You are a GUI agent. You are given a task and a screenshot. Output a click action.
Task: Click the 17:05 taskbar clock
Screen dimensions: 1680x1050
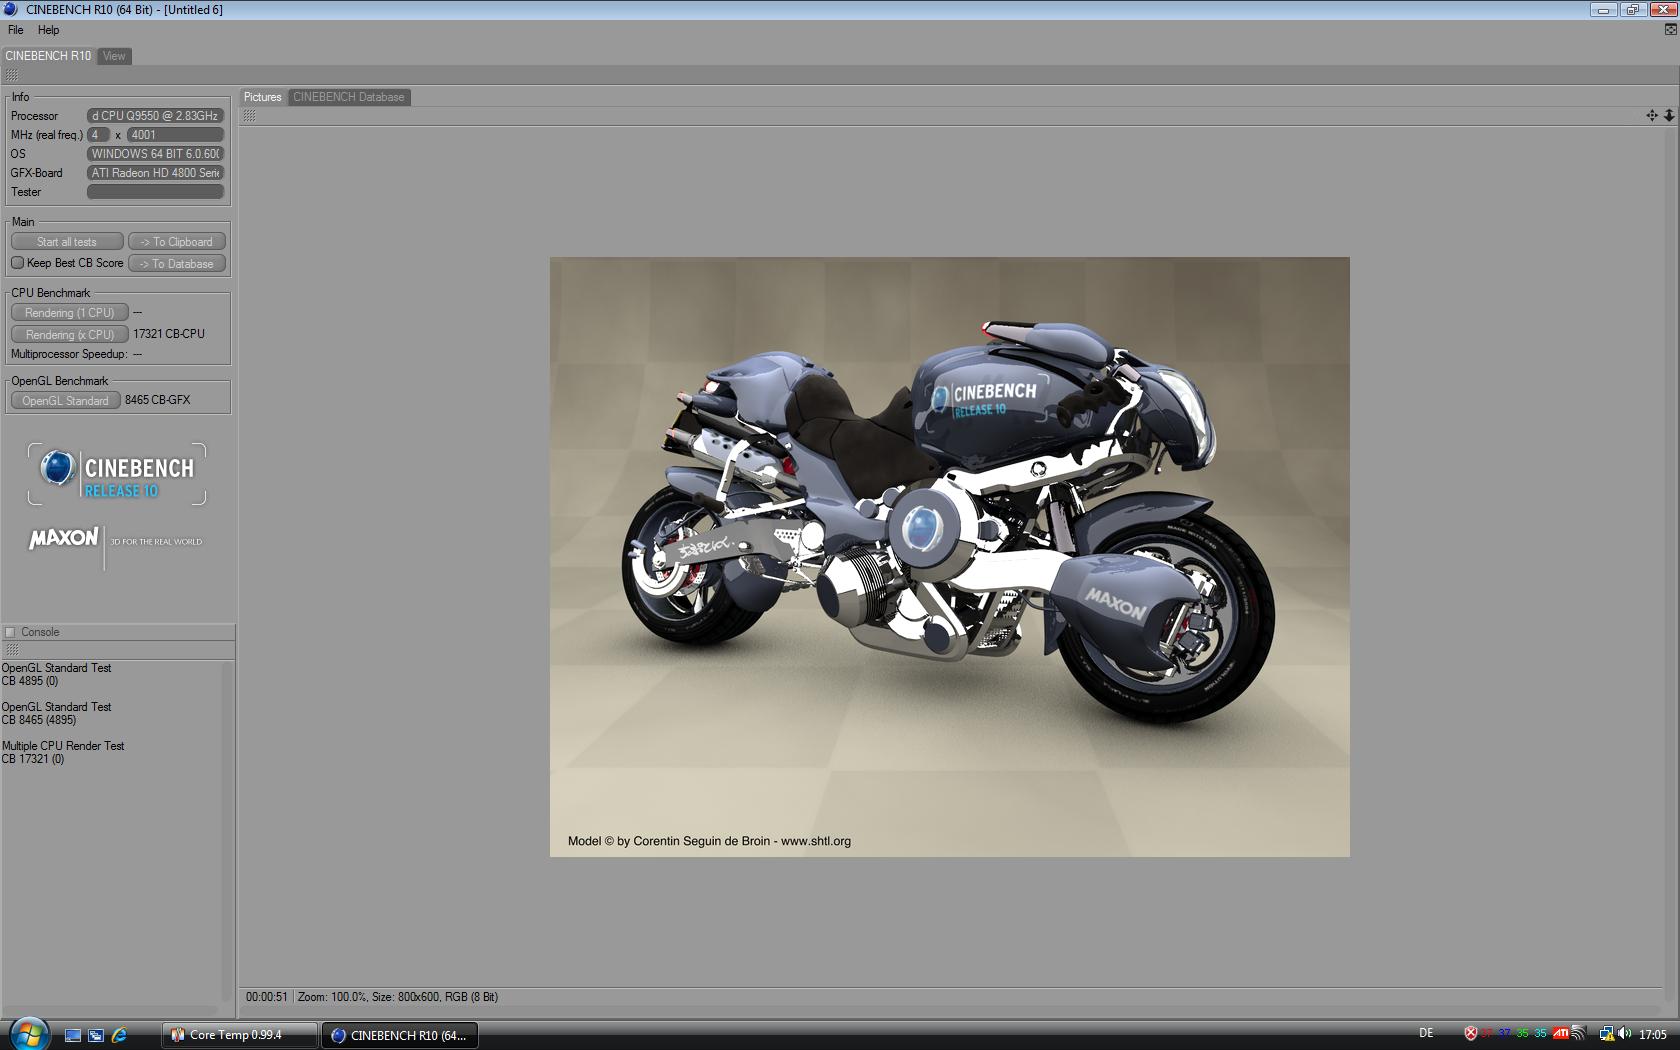[1653, 1035]
